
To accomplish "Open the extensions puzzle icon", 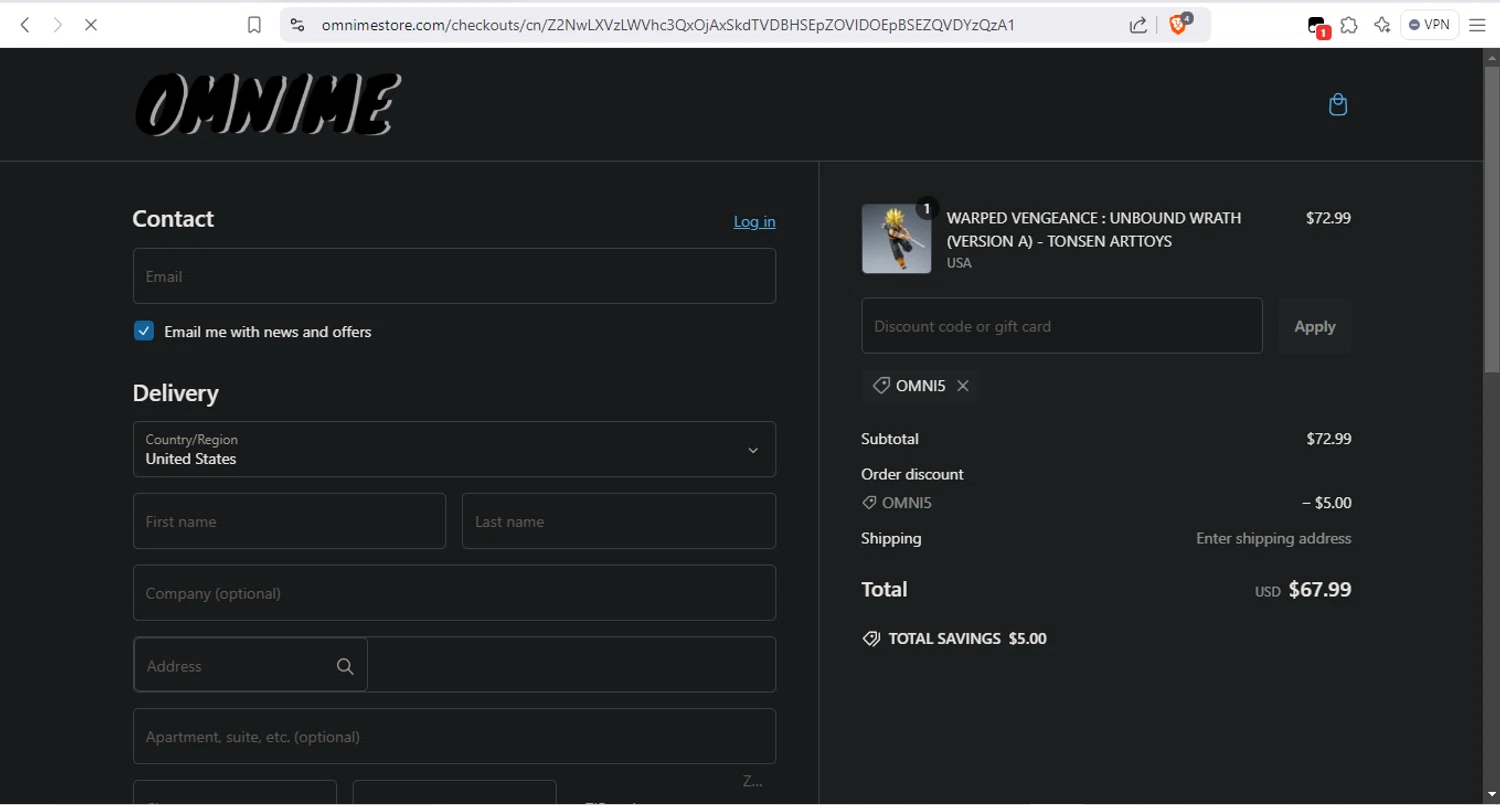I will click(1349, 25).
